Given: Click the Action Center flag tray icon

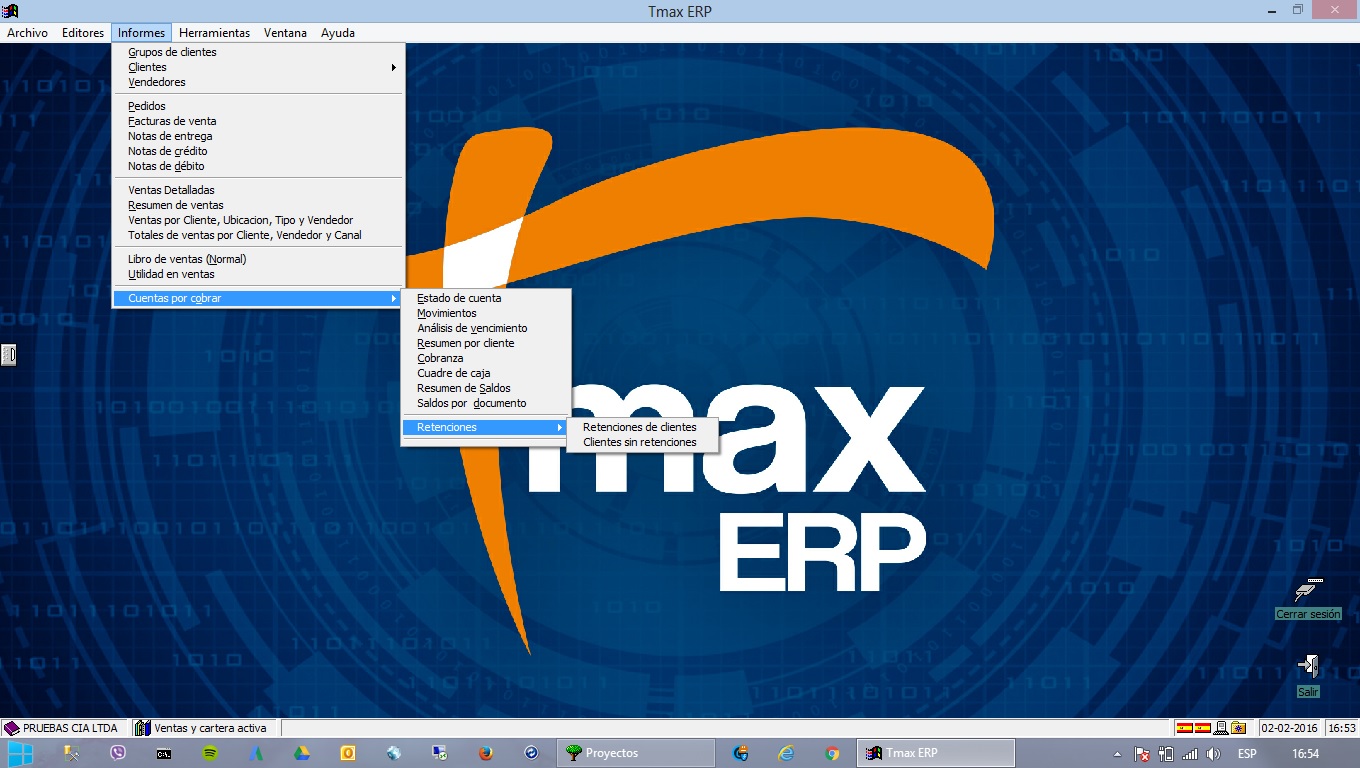Looking at the screenshot, I should click(x=1142, y=753).
